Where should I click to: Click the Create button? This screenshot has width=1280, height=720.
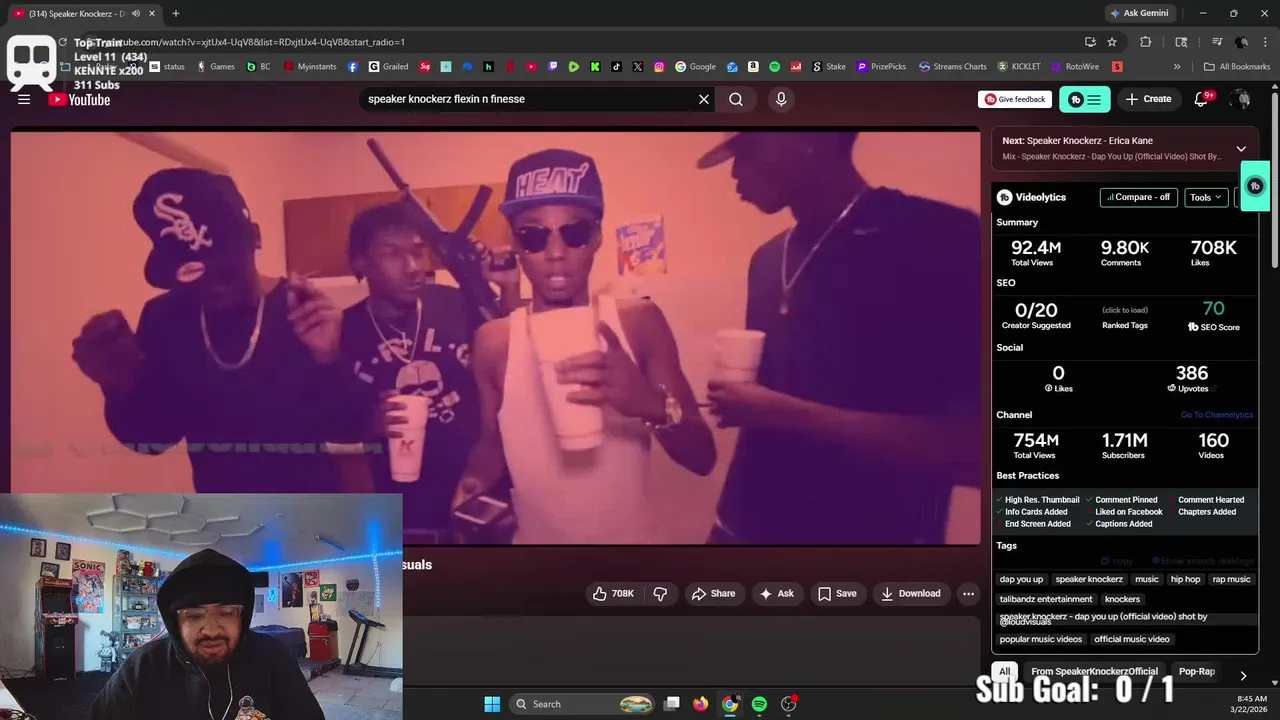click(1148, 99)
